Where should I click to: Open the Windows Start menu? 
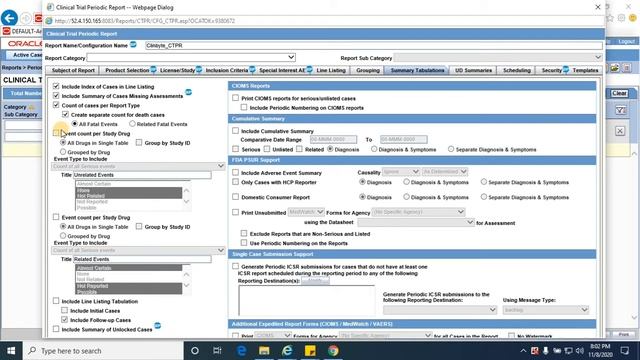[x=11, y=351]
